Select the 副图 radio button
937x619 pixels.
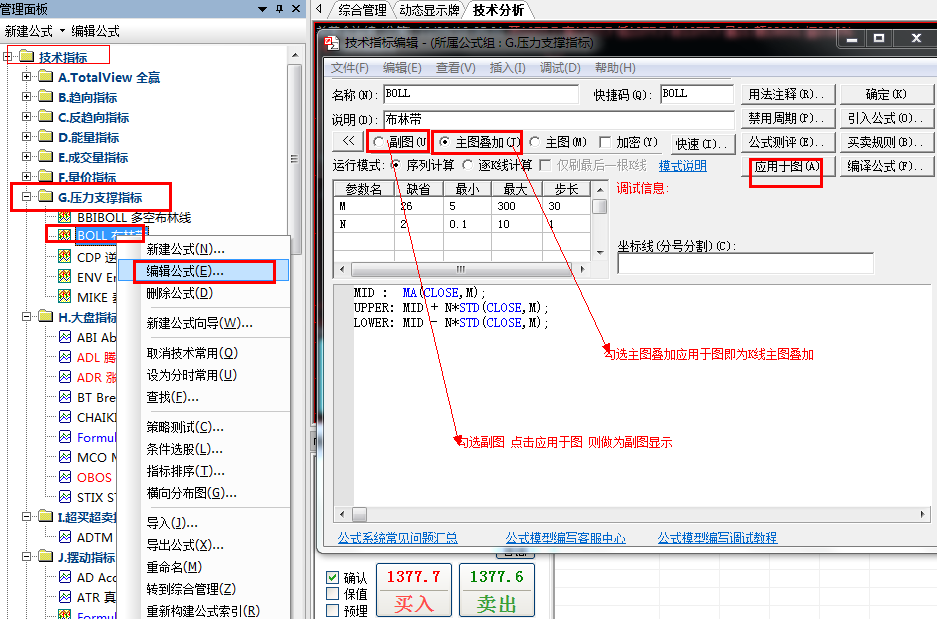coord(378,142)
